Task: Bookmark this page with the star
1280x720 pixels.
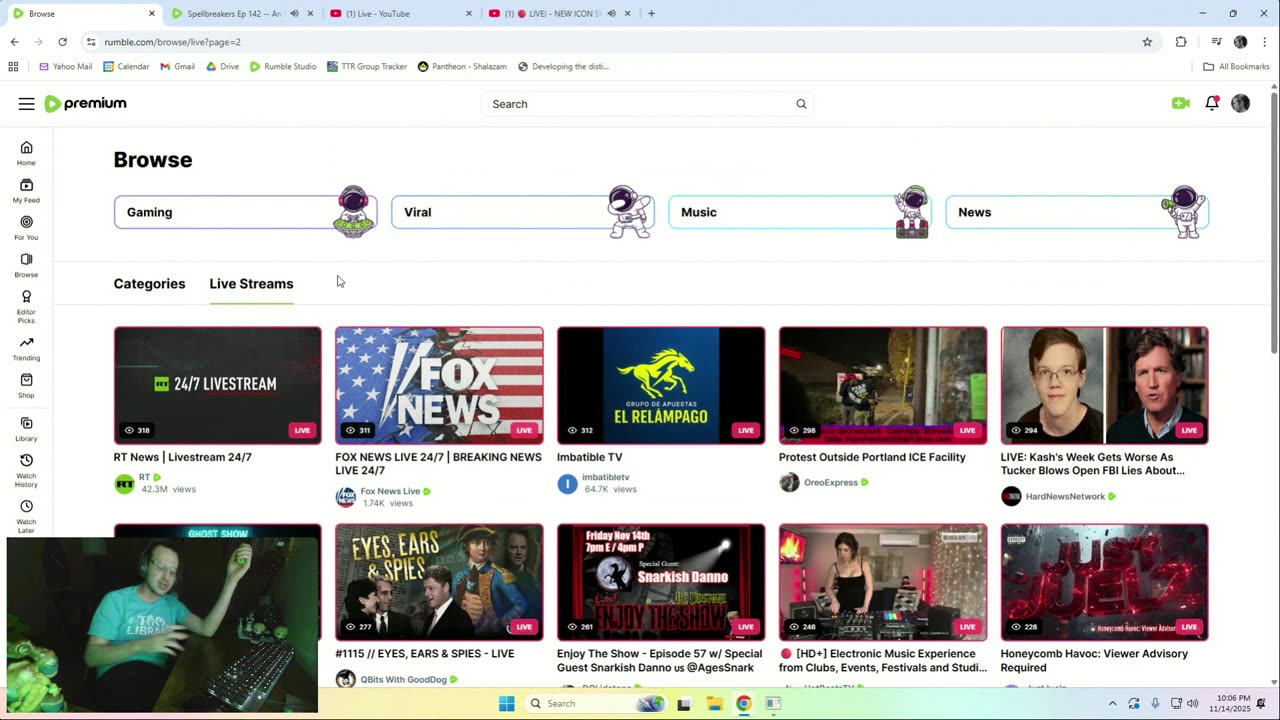Action: point(1147,42)
